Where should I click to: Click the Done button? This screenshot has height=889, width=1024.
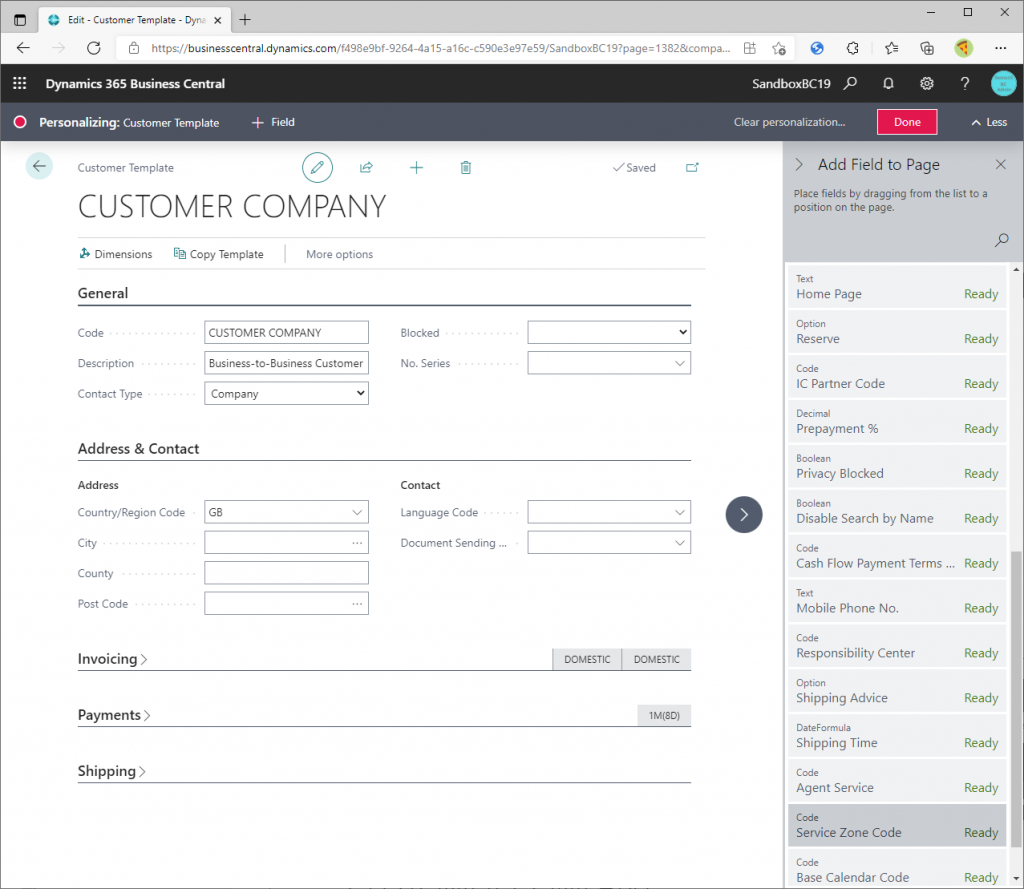(x=907, y=122)
